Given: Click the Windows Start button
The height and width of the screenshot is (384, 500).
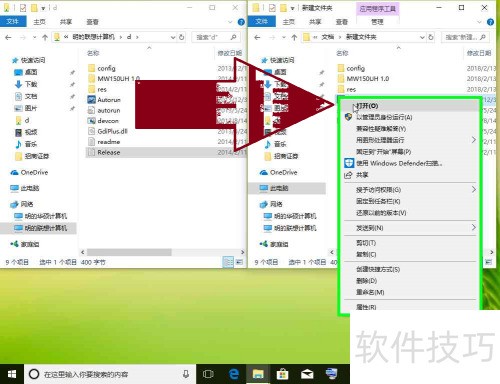Looking at the screenshot, I should 12,374.
